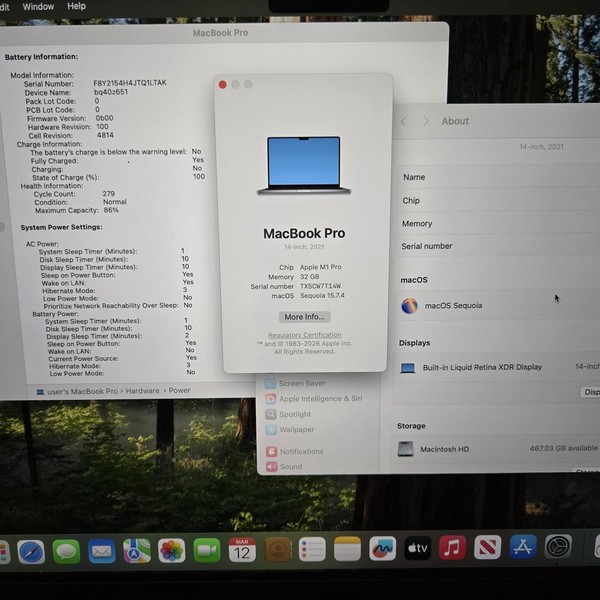The height and width of the screenshot is (600, 600).
Task: Click the macOS Sequoia row label
Action: pos(453,306)
